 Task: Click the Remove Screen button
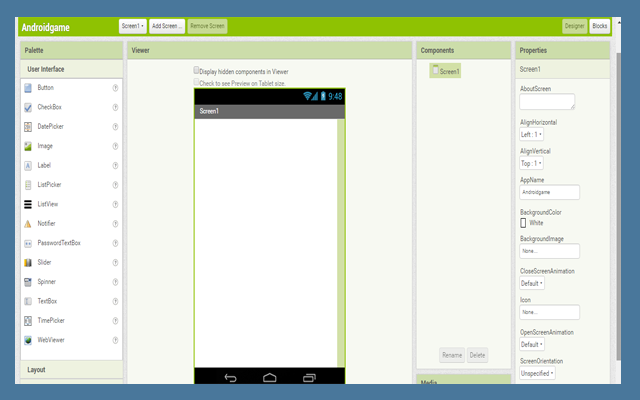coord(207,26)
